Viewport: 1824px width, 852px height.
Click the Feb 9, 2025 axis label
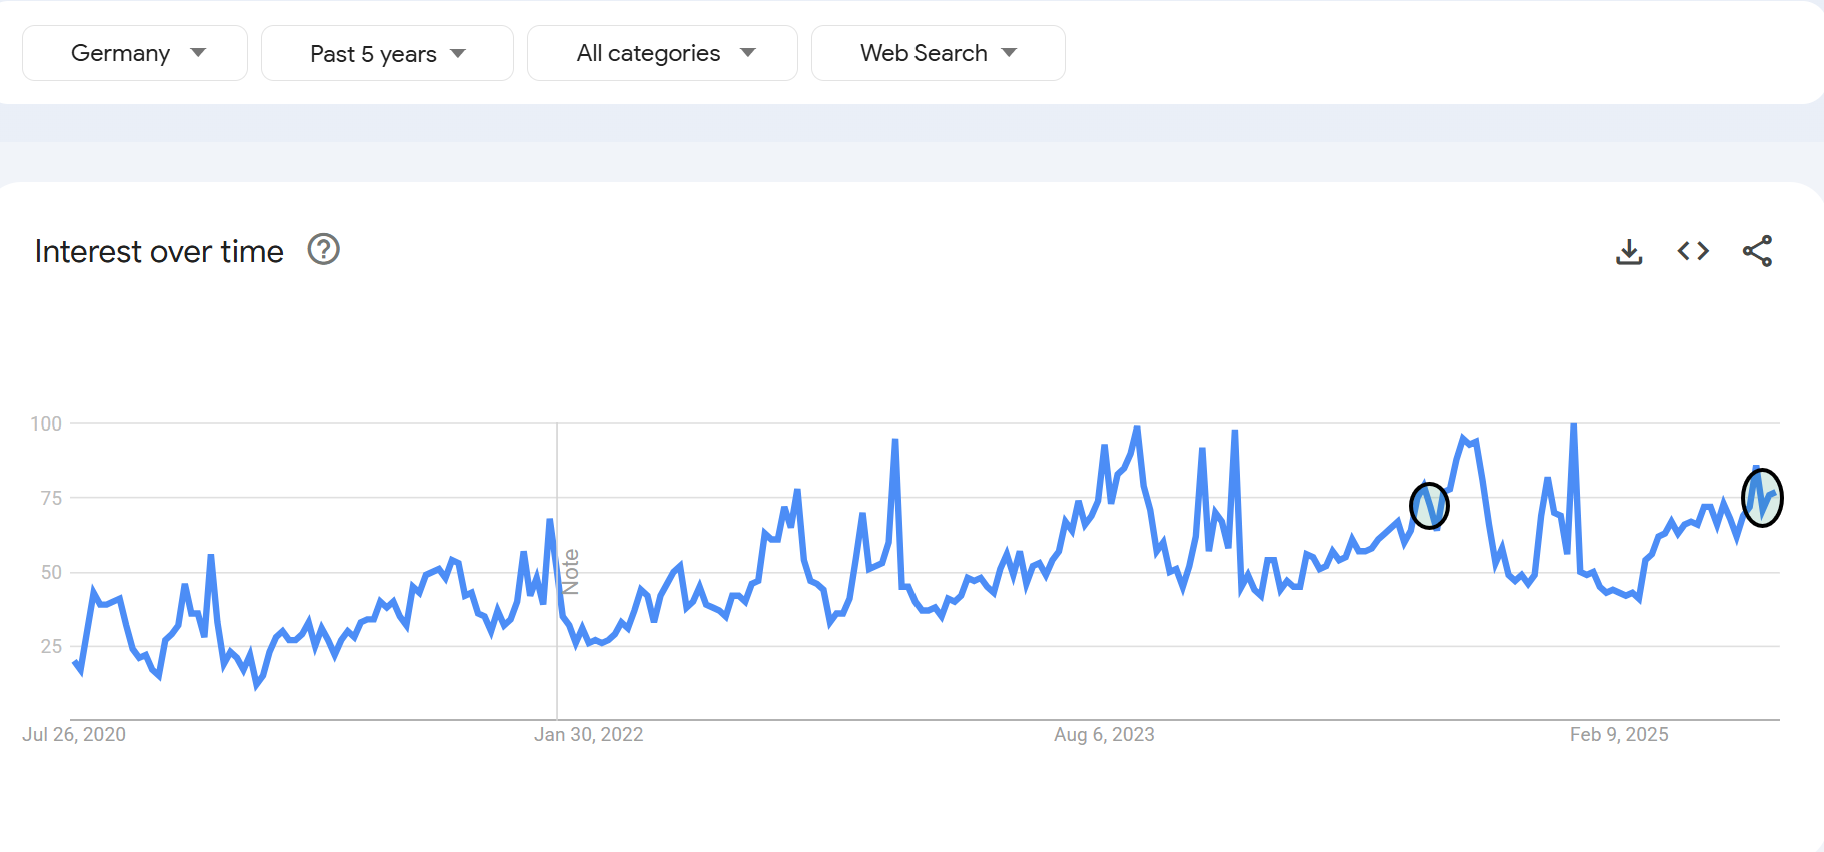click(1619, 734)
